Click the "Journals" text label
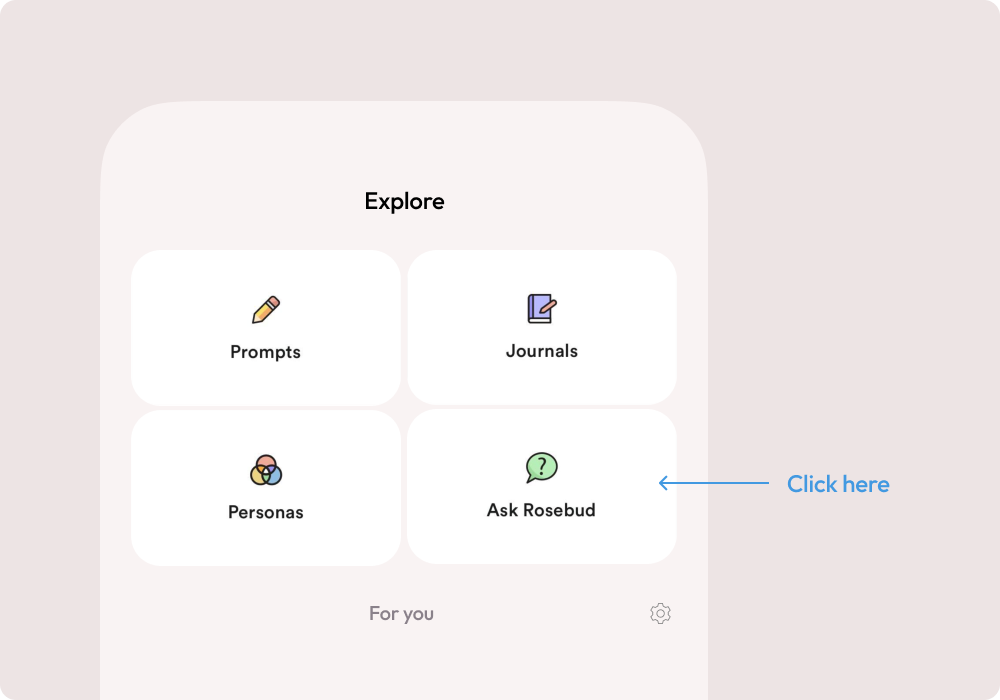1000x700 pixels. [542, 351]
